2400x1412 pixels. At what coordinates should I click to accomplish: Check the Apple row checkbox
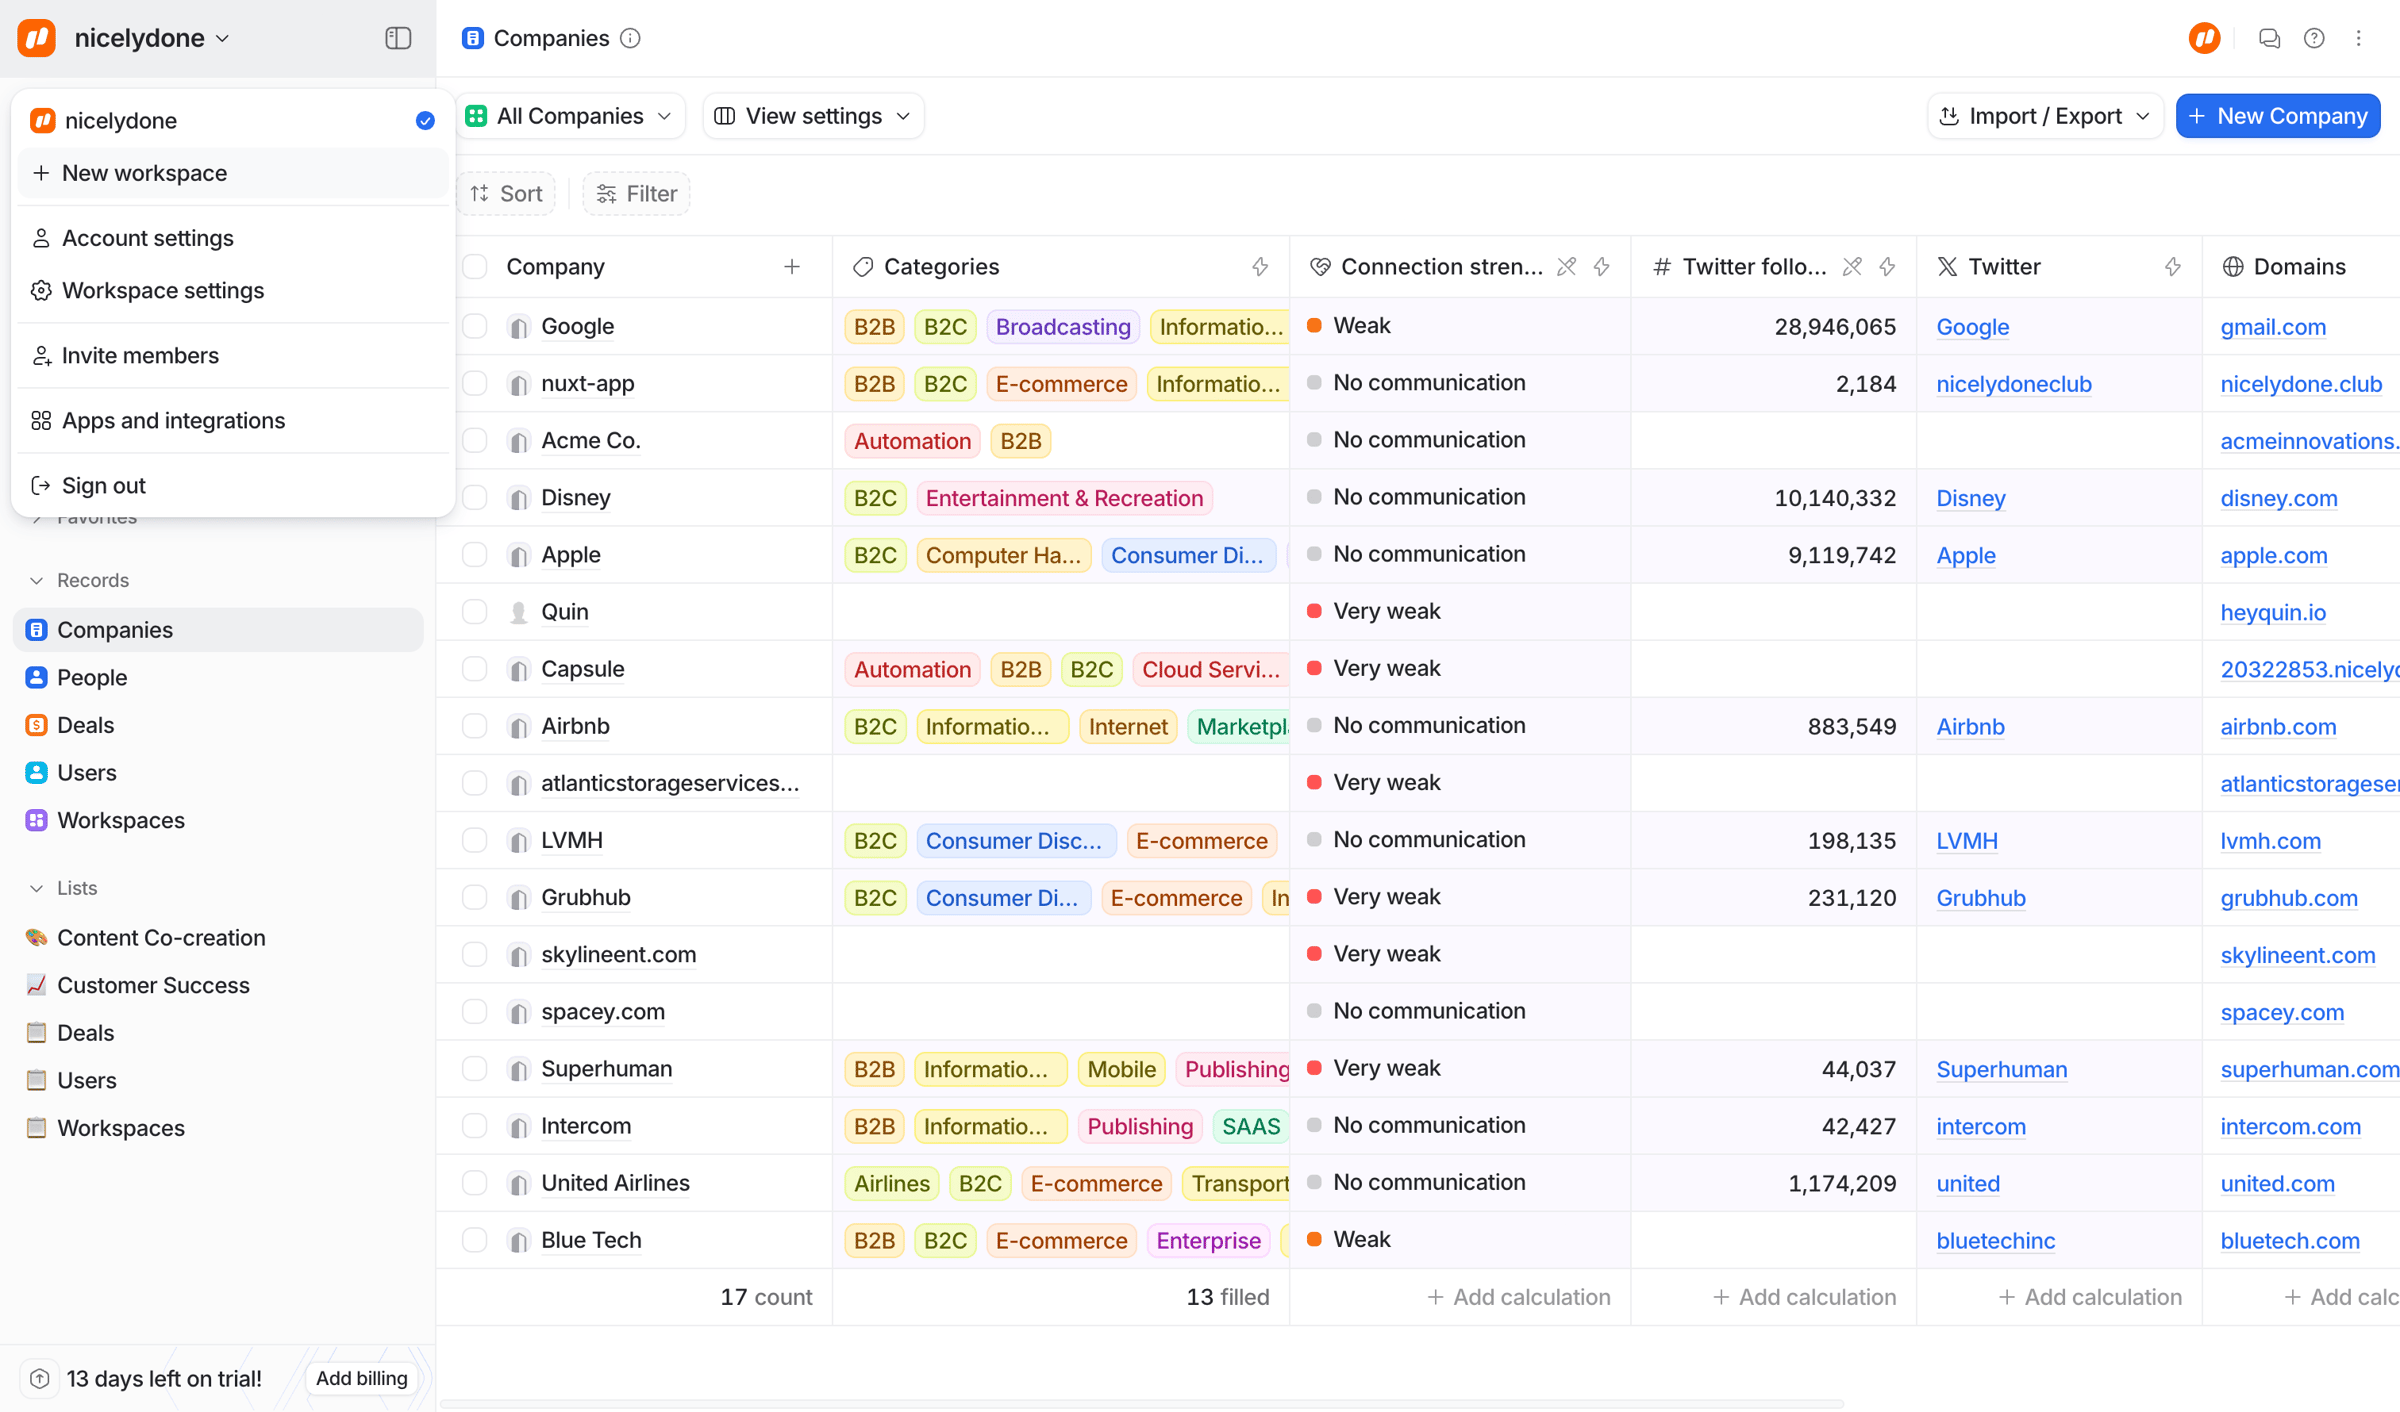click(x=475, y=555)
